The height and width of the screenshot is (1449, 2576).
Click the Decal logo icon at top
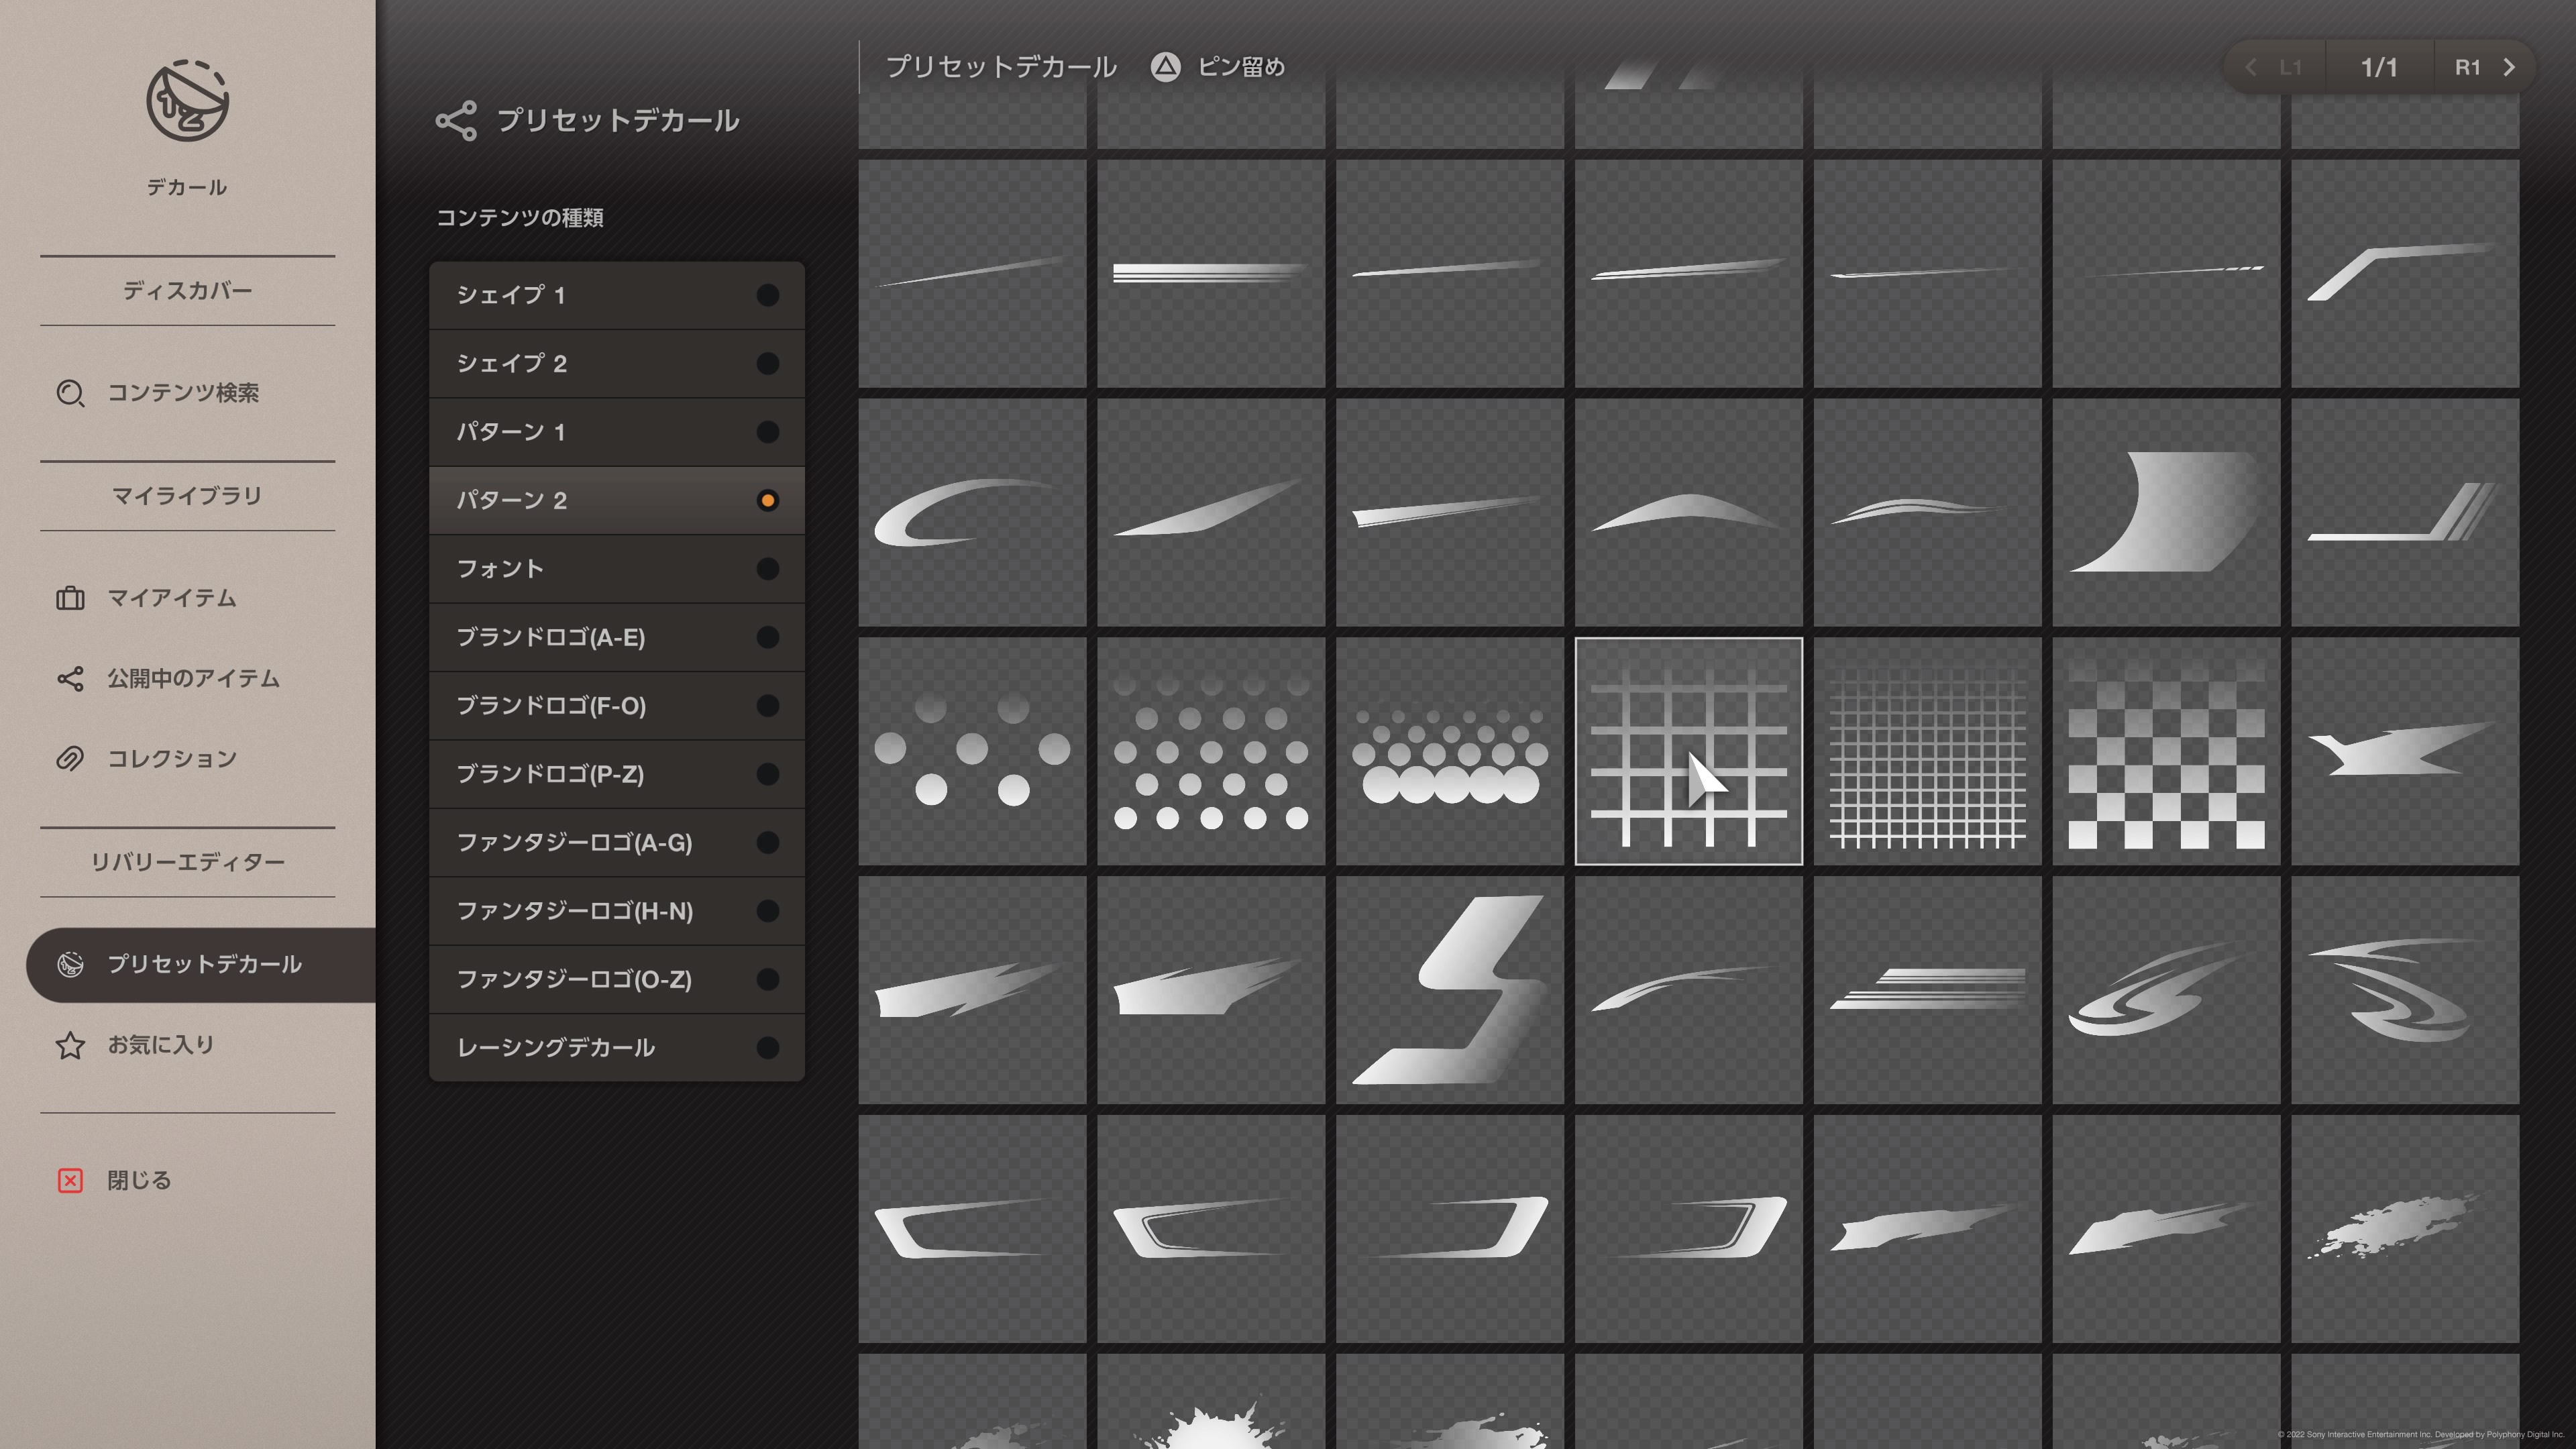(x=187, y=101)
